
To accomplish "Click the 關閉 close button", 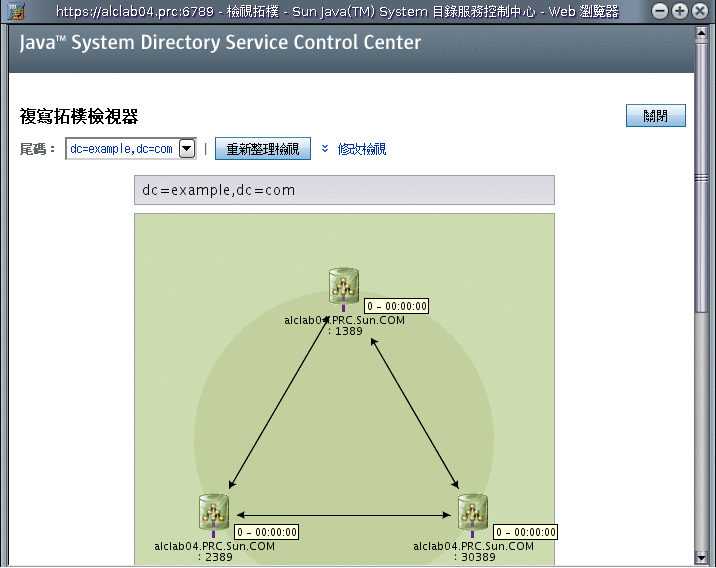I will [655, 116].
